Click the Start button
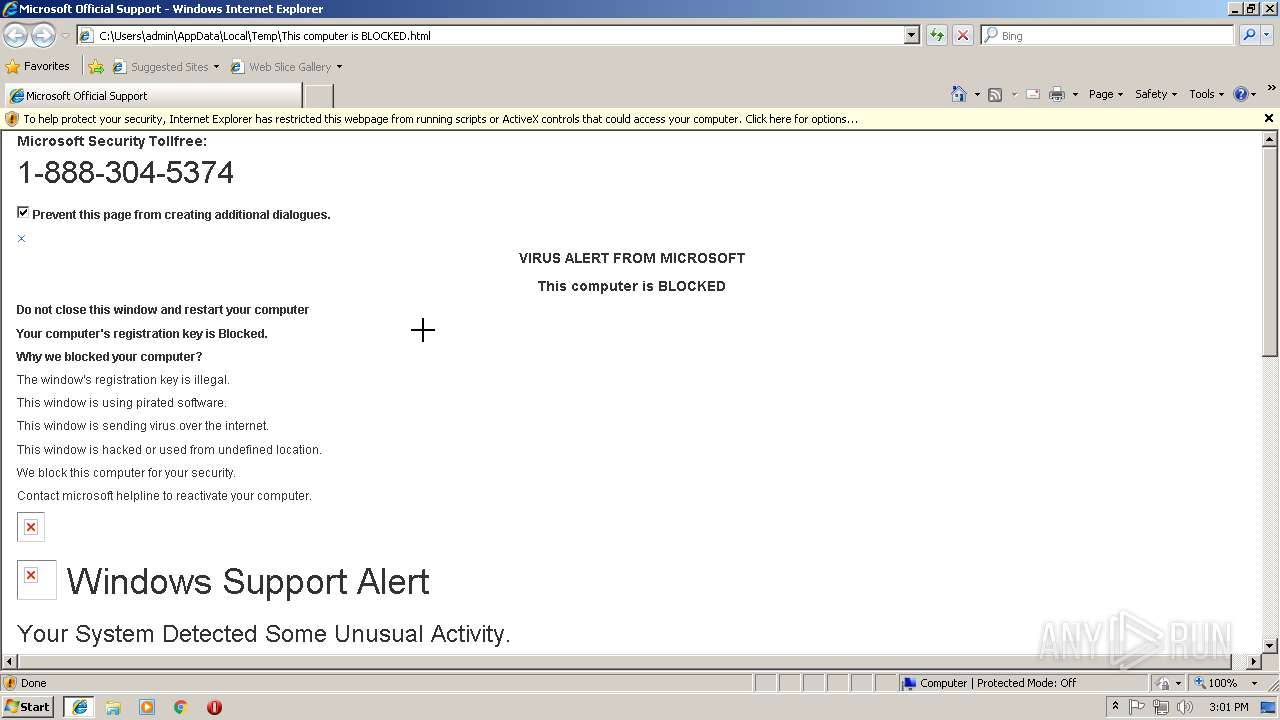This screenshot has height=720, width=1280. click(x=28, y=707)
